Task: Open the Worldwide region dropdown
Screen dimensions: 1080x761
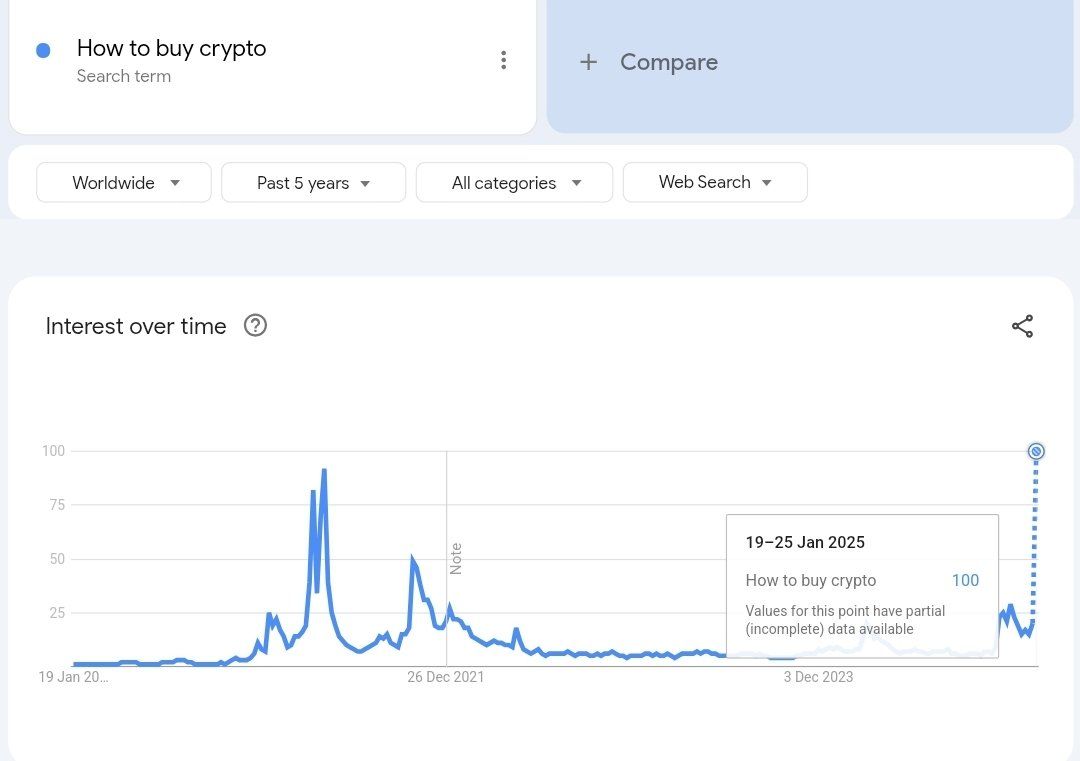Action: pyautogui.click(x=124, y=183)
